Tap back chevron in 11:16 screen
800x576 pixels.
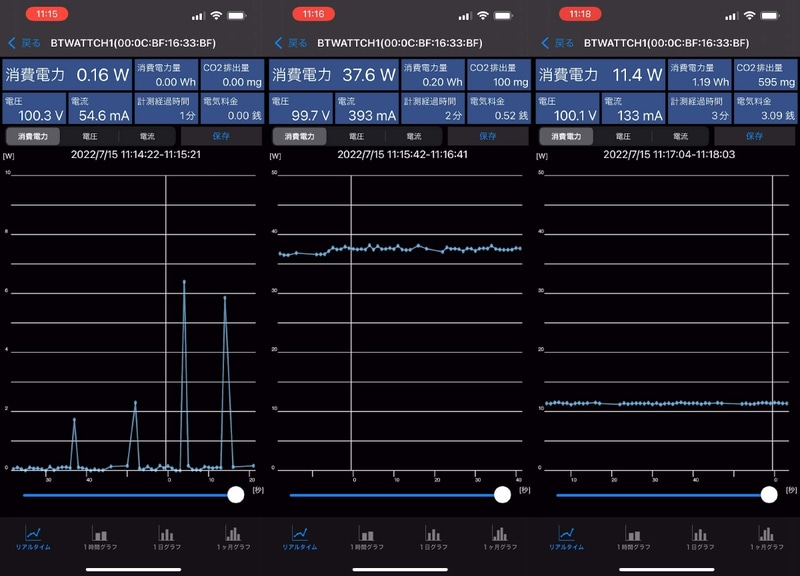click(278, 43)
